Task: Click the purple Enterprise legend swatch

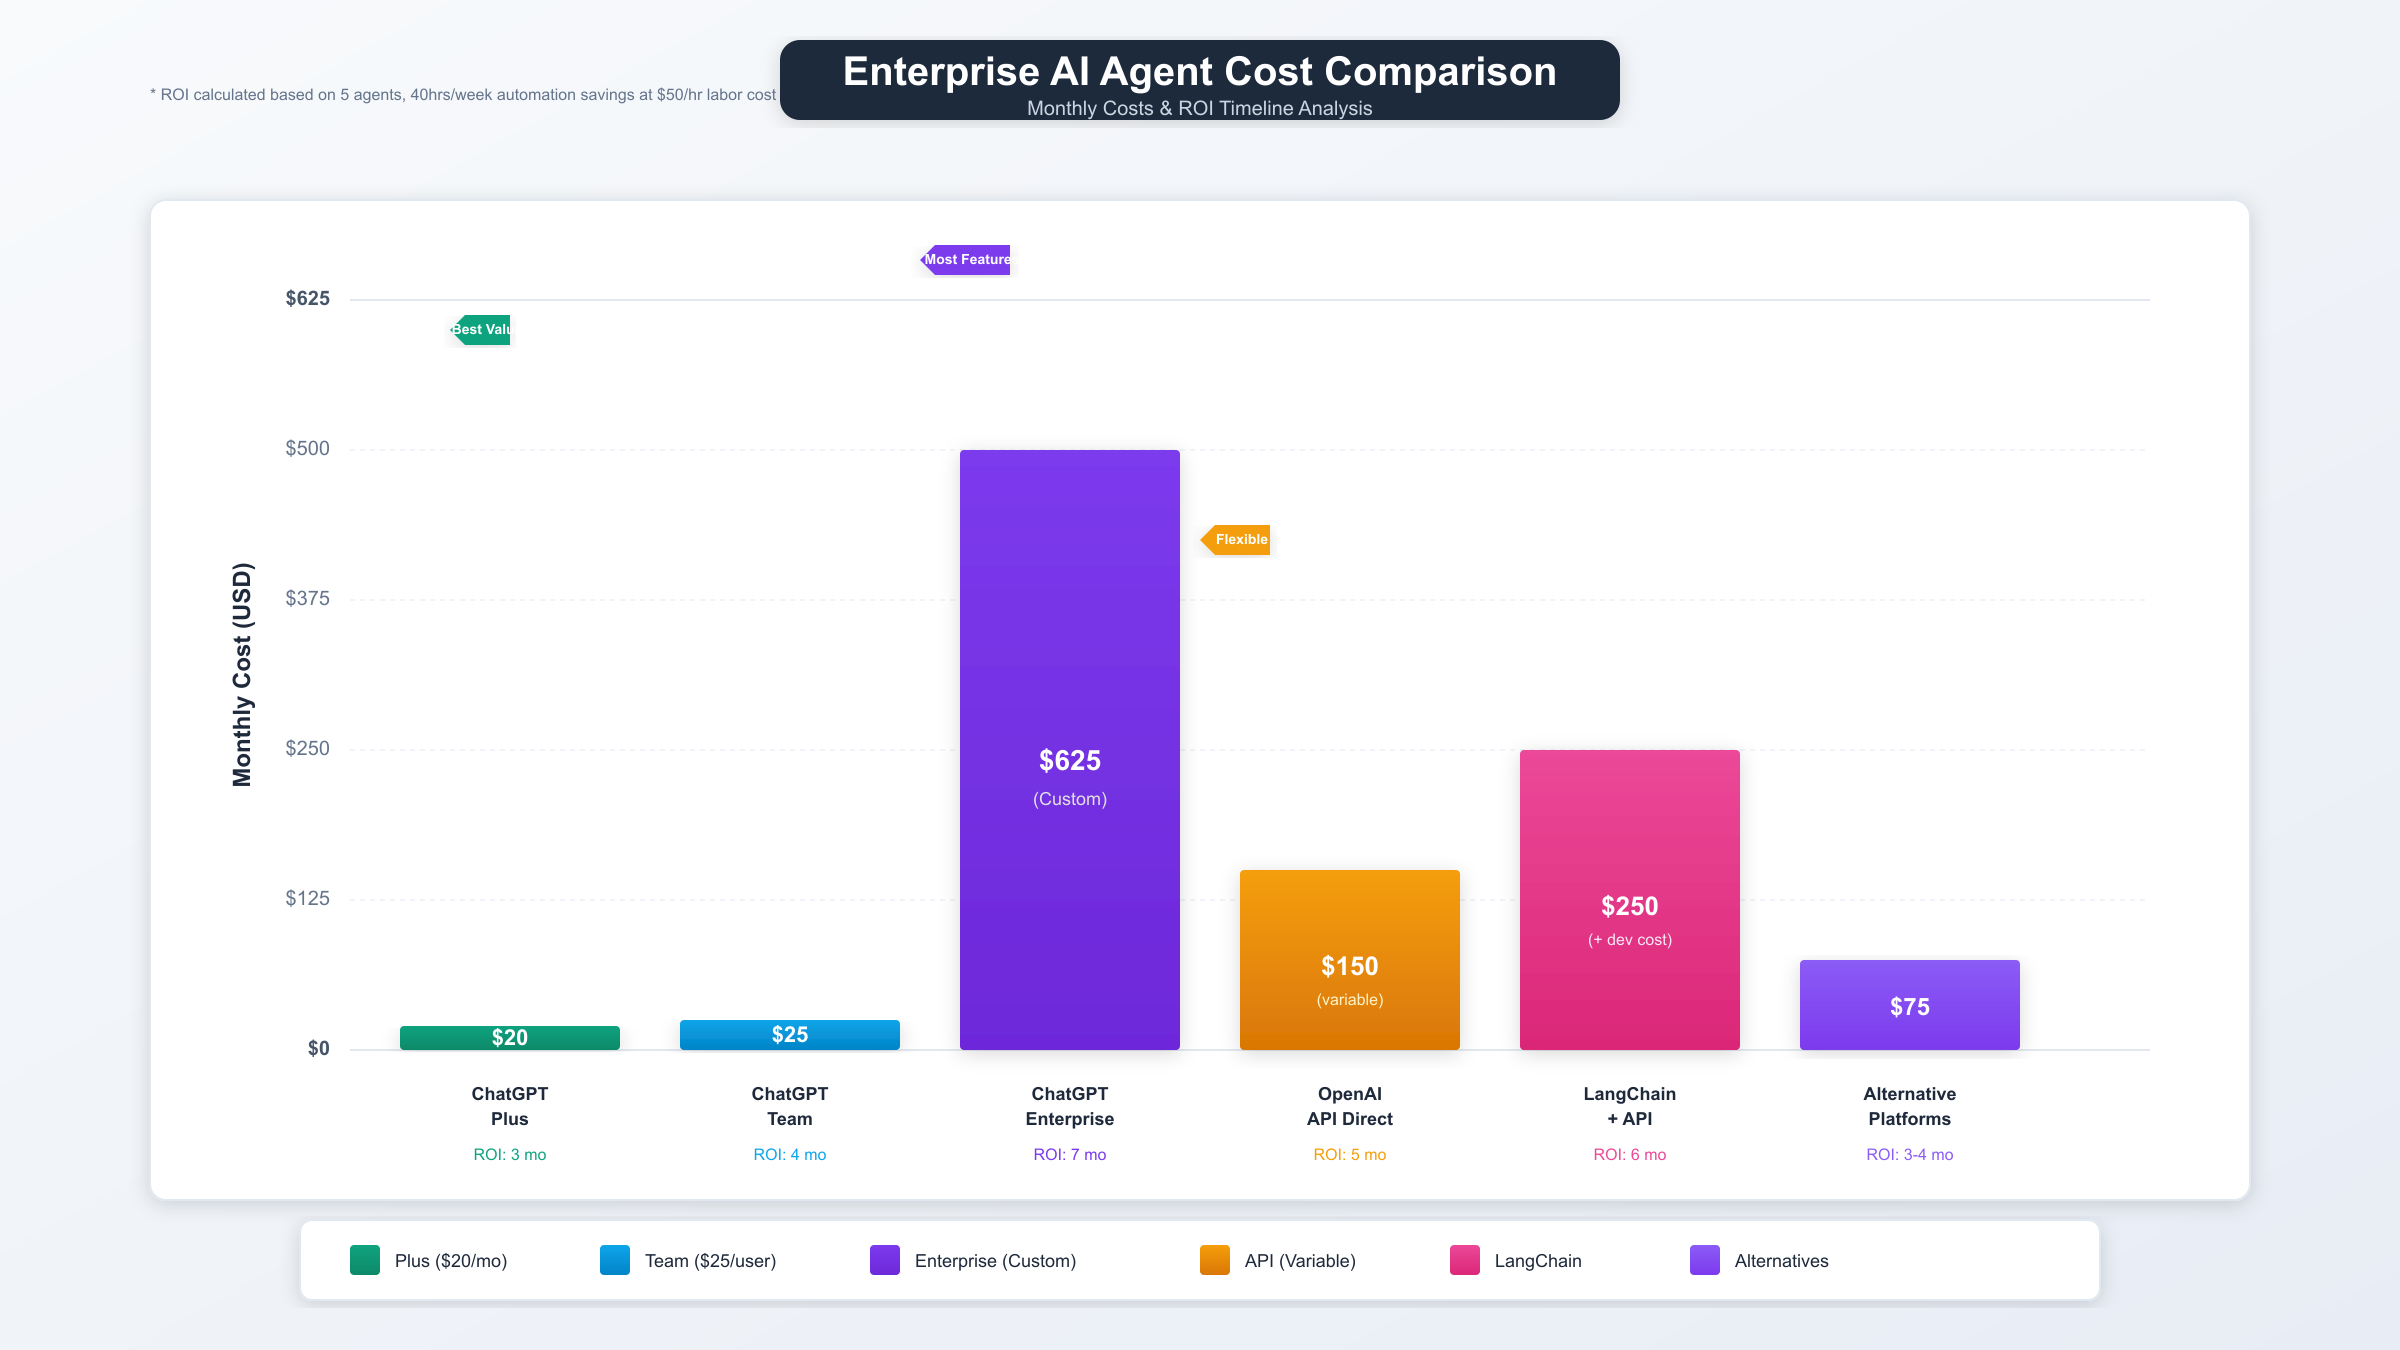Action: [x=885, y=1260]
